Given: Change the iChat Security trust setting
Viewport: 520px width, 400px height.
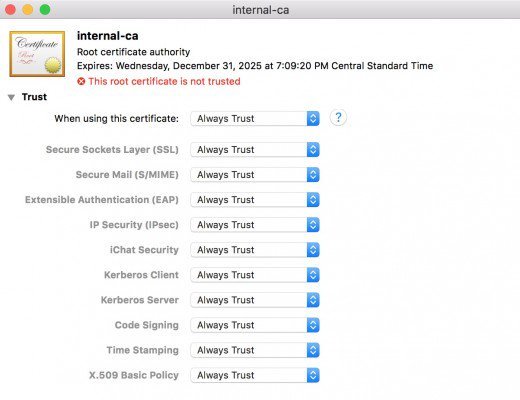Looking at the screenshot, I should click(255, 250).
